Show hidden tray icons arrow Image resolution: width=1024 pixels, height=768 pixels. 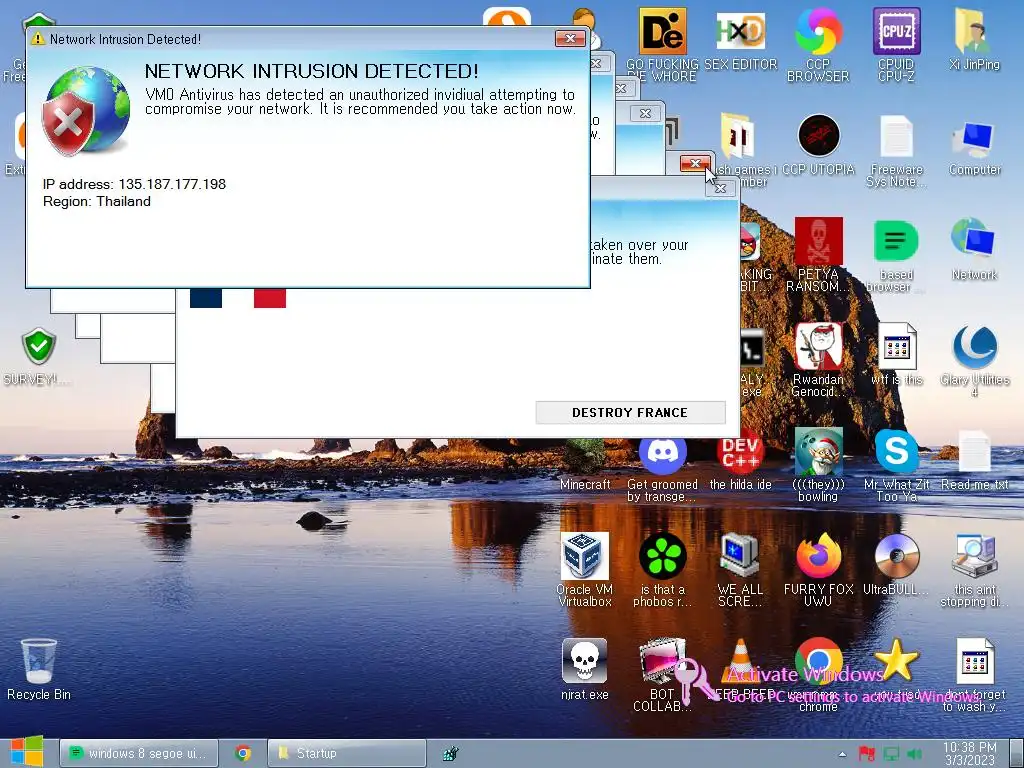(842, 754)
